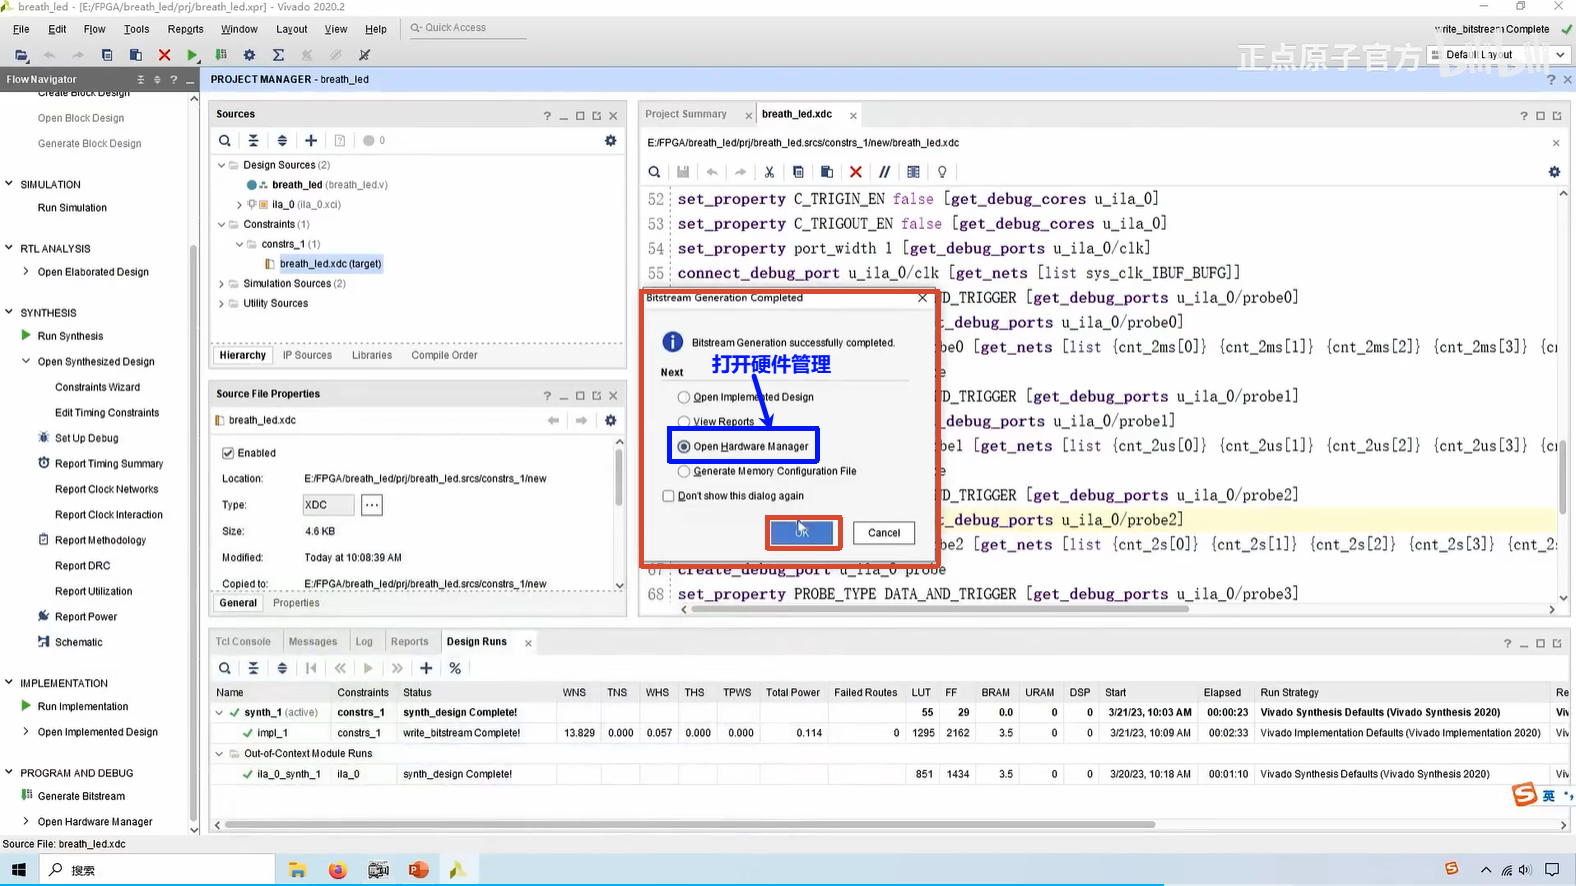Click Report Timing Summary link
The image size is (1576, 886).
[x=109, y=464]
